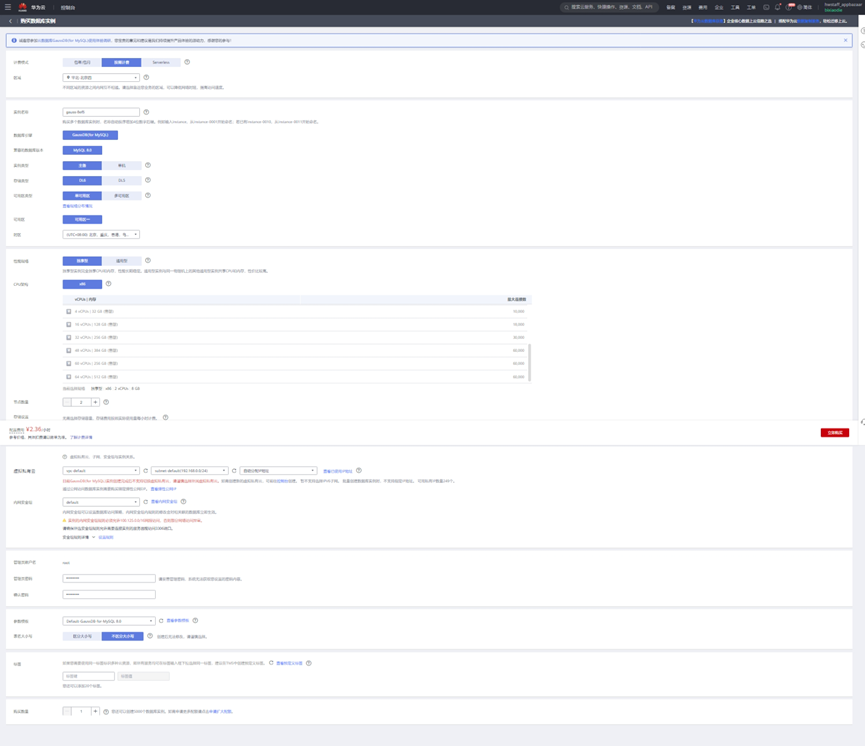Expand the security group rules details chevron

(93, 537)
